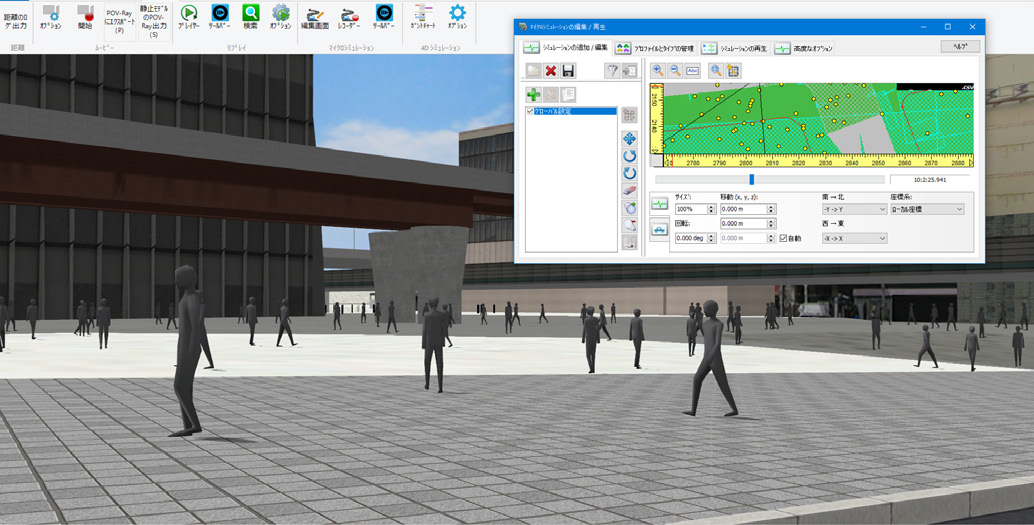The height and width of the screenshot is (525, 1034).
Task: Open the Movie group's Options icon
Action: [x=51, y=18]
